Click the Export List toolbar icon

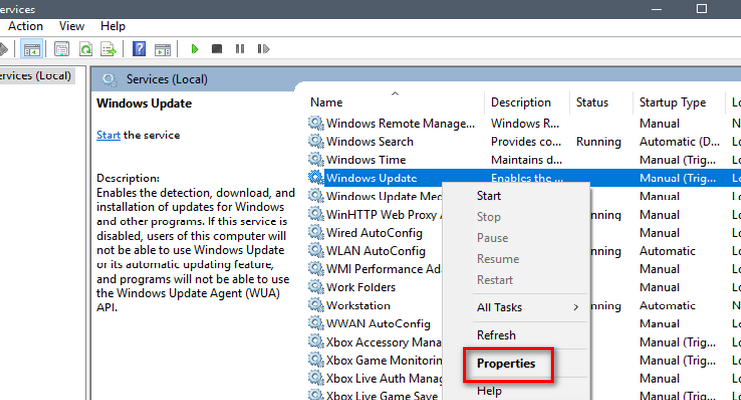[108, 49]
